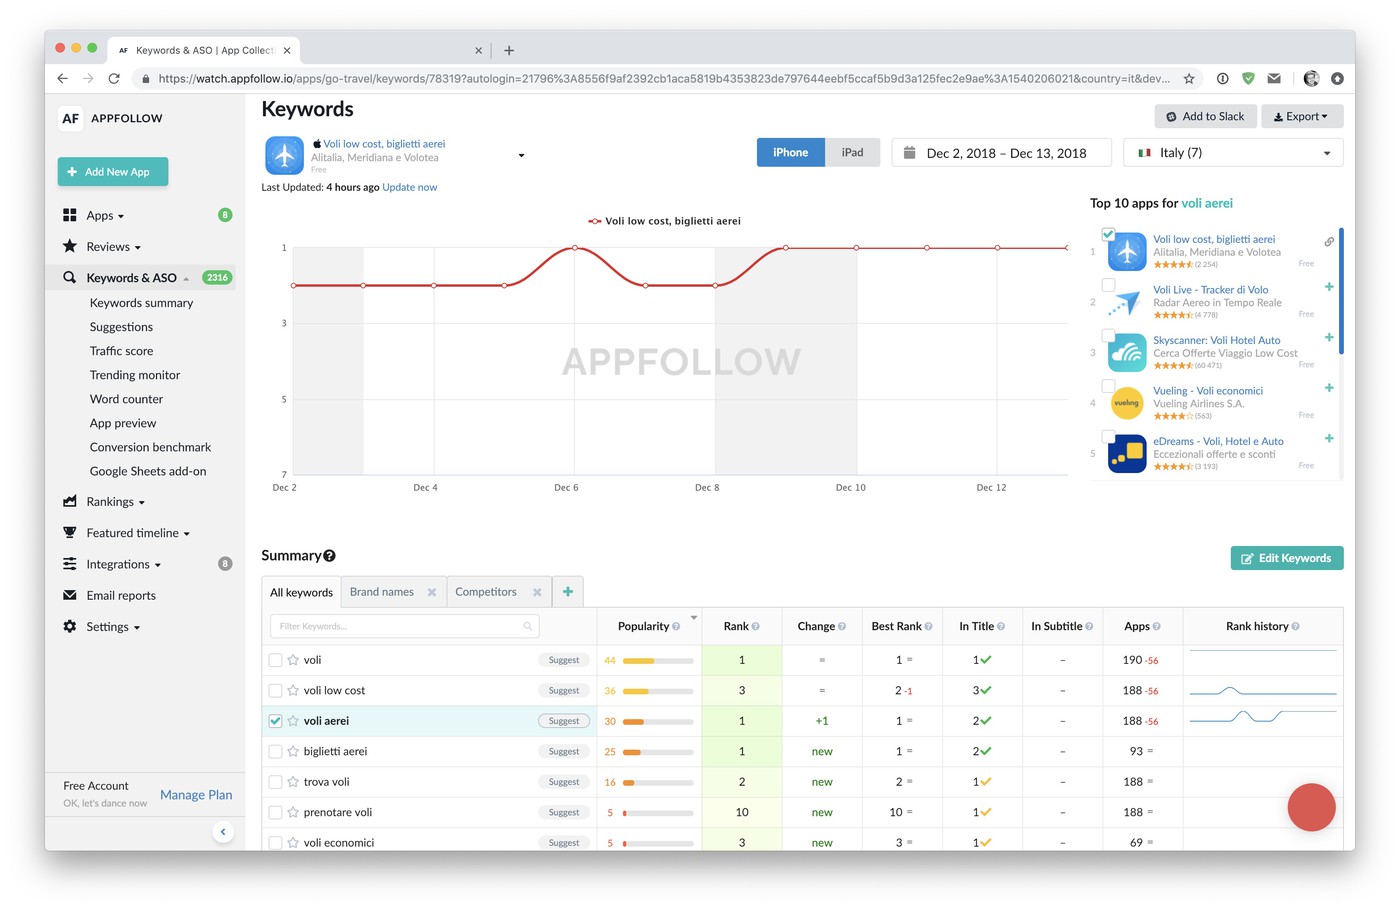1400x910 pixels.
Task: Open the Competitors keyword tab
Action: tap(486, 592)
